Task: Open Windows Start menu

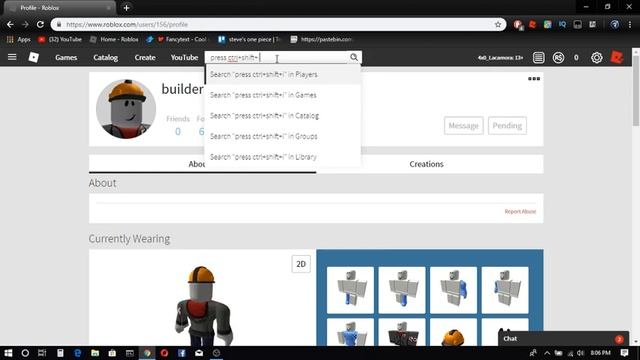Action: click(x=8, y=353)
